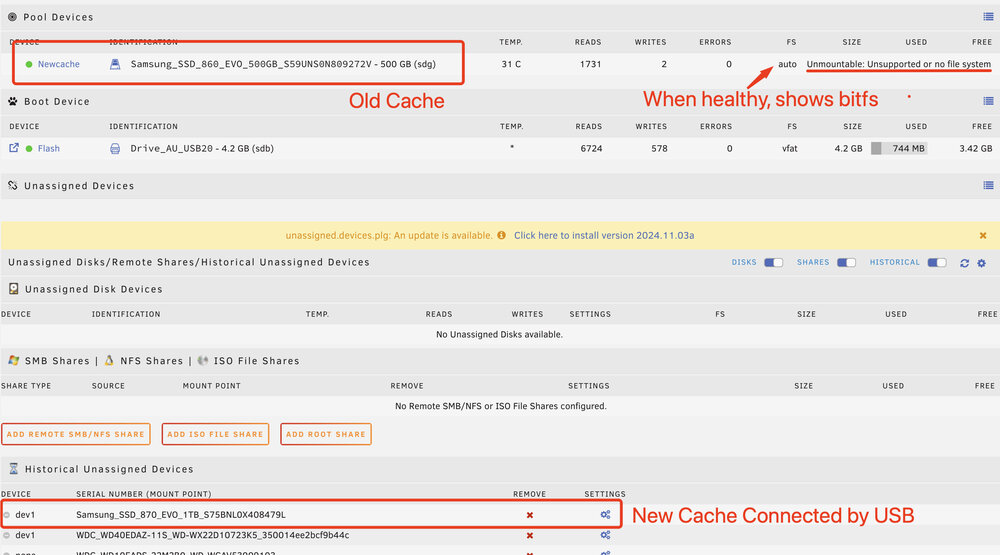
Task: Click the Drive_AU_USB20 - 4.2 GB identification text
Action: (x=202, y=148)
